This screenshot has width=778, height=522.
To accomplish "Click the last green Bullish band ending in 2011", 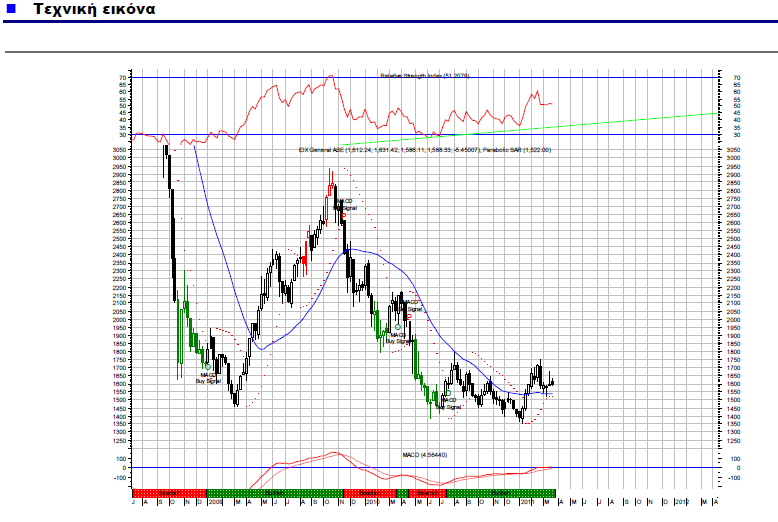I will 501,493.
